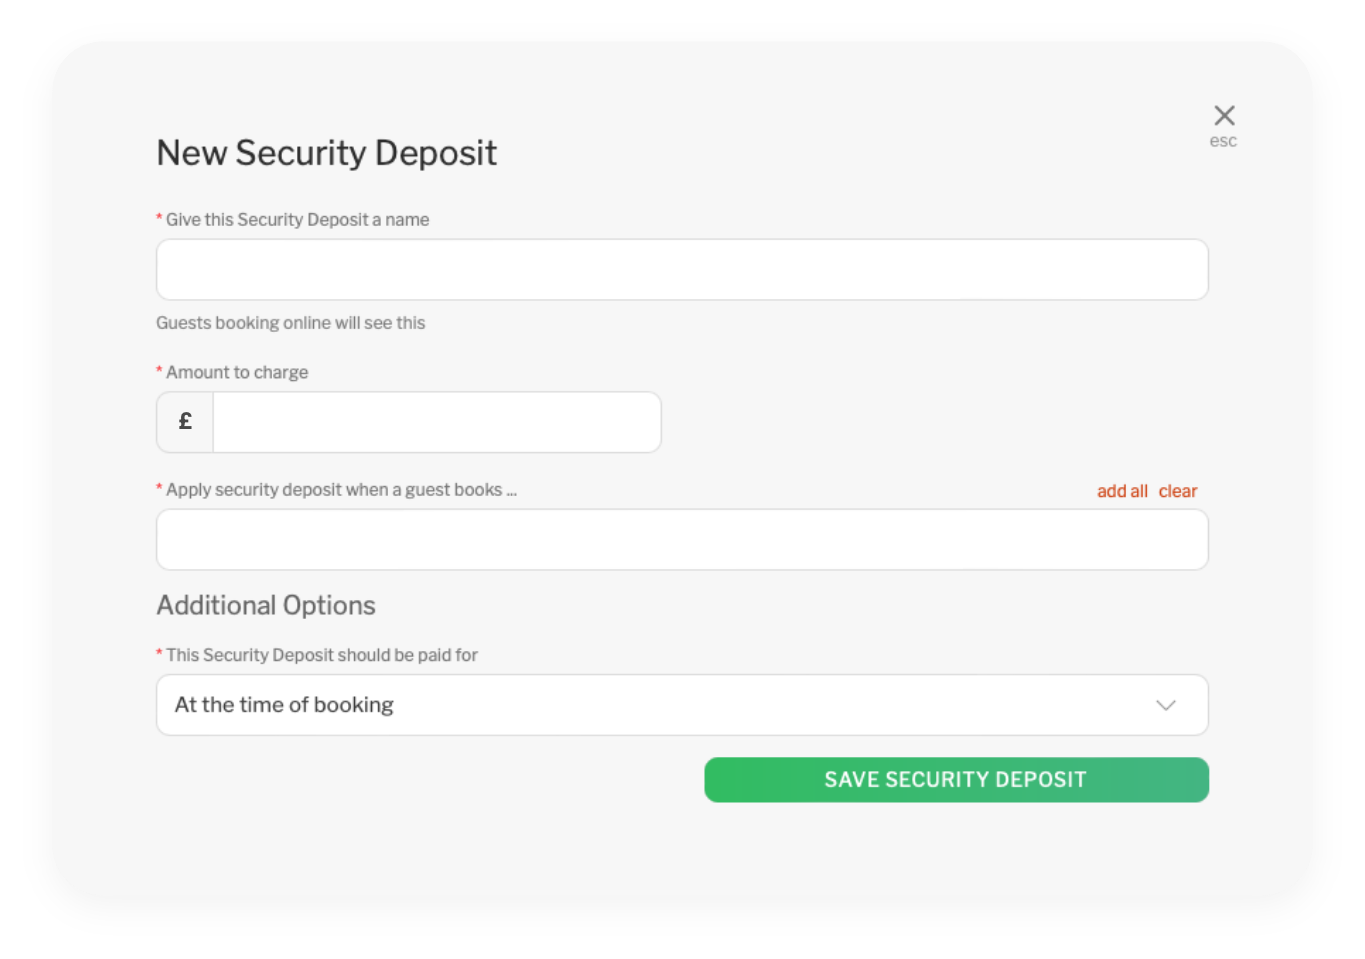Focus the Amount to charge input
This screenshot has height=959, width=1365.
436,422
